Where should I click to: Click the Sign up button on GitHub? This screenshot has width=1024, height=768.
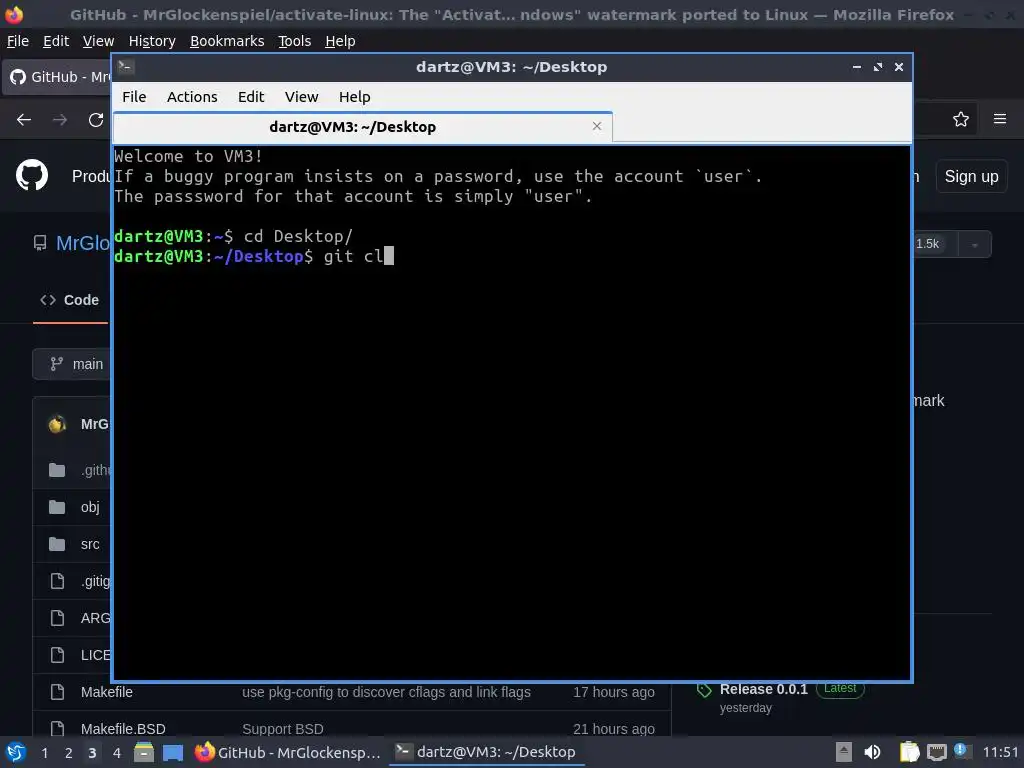(971, 176)
